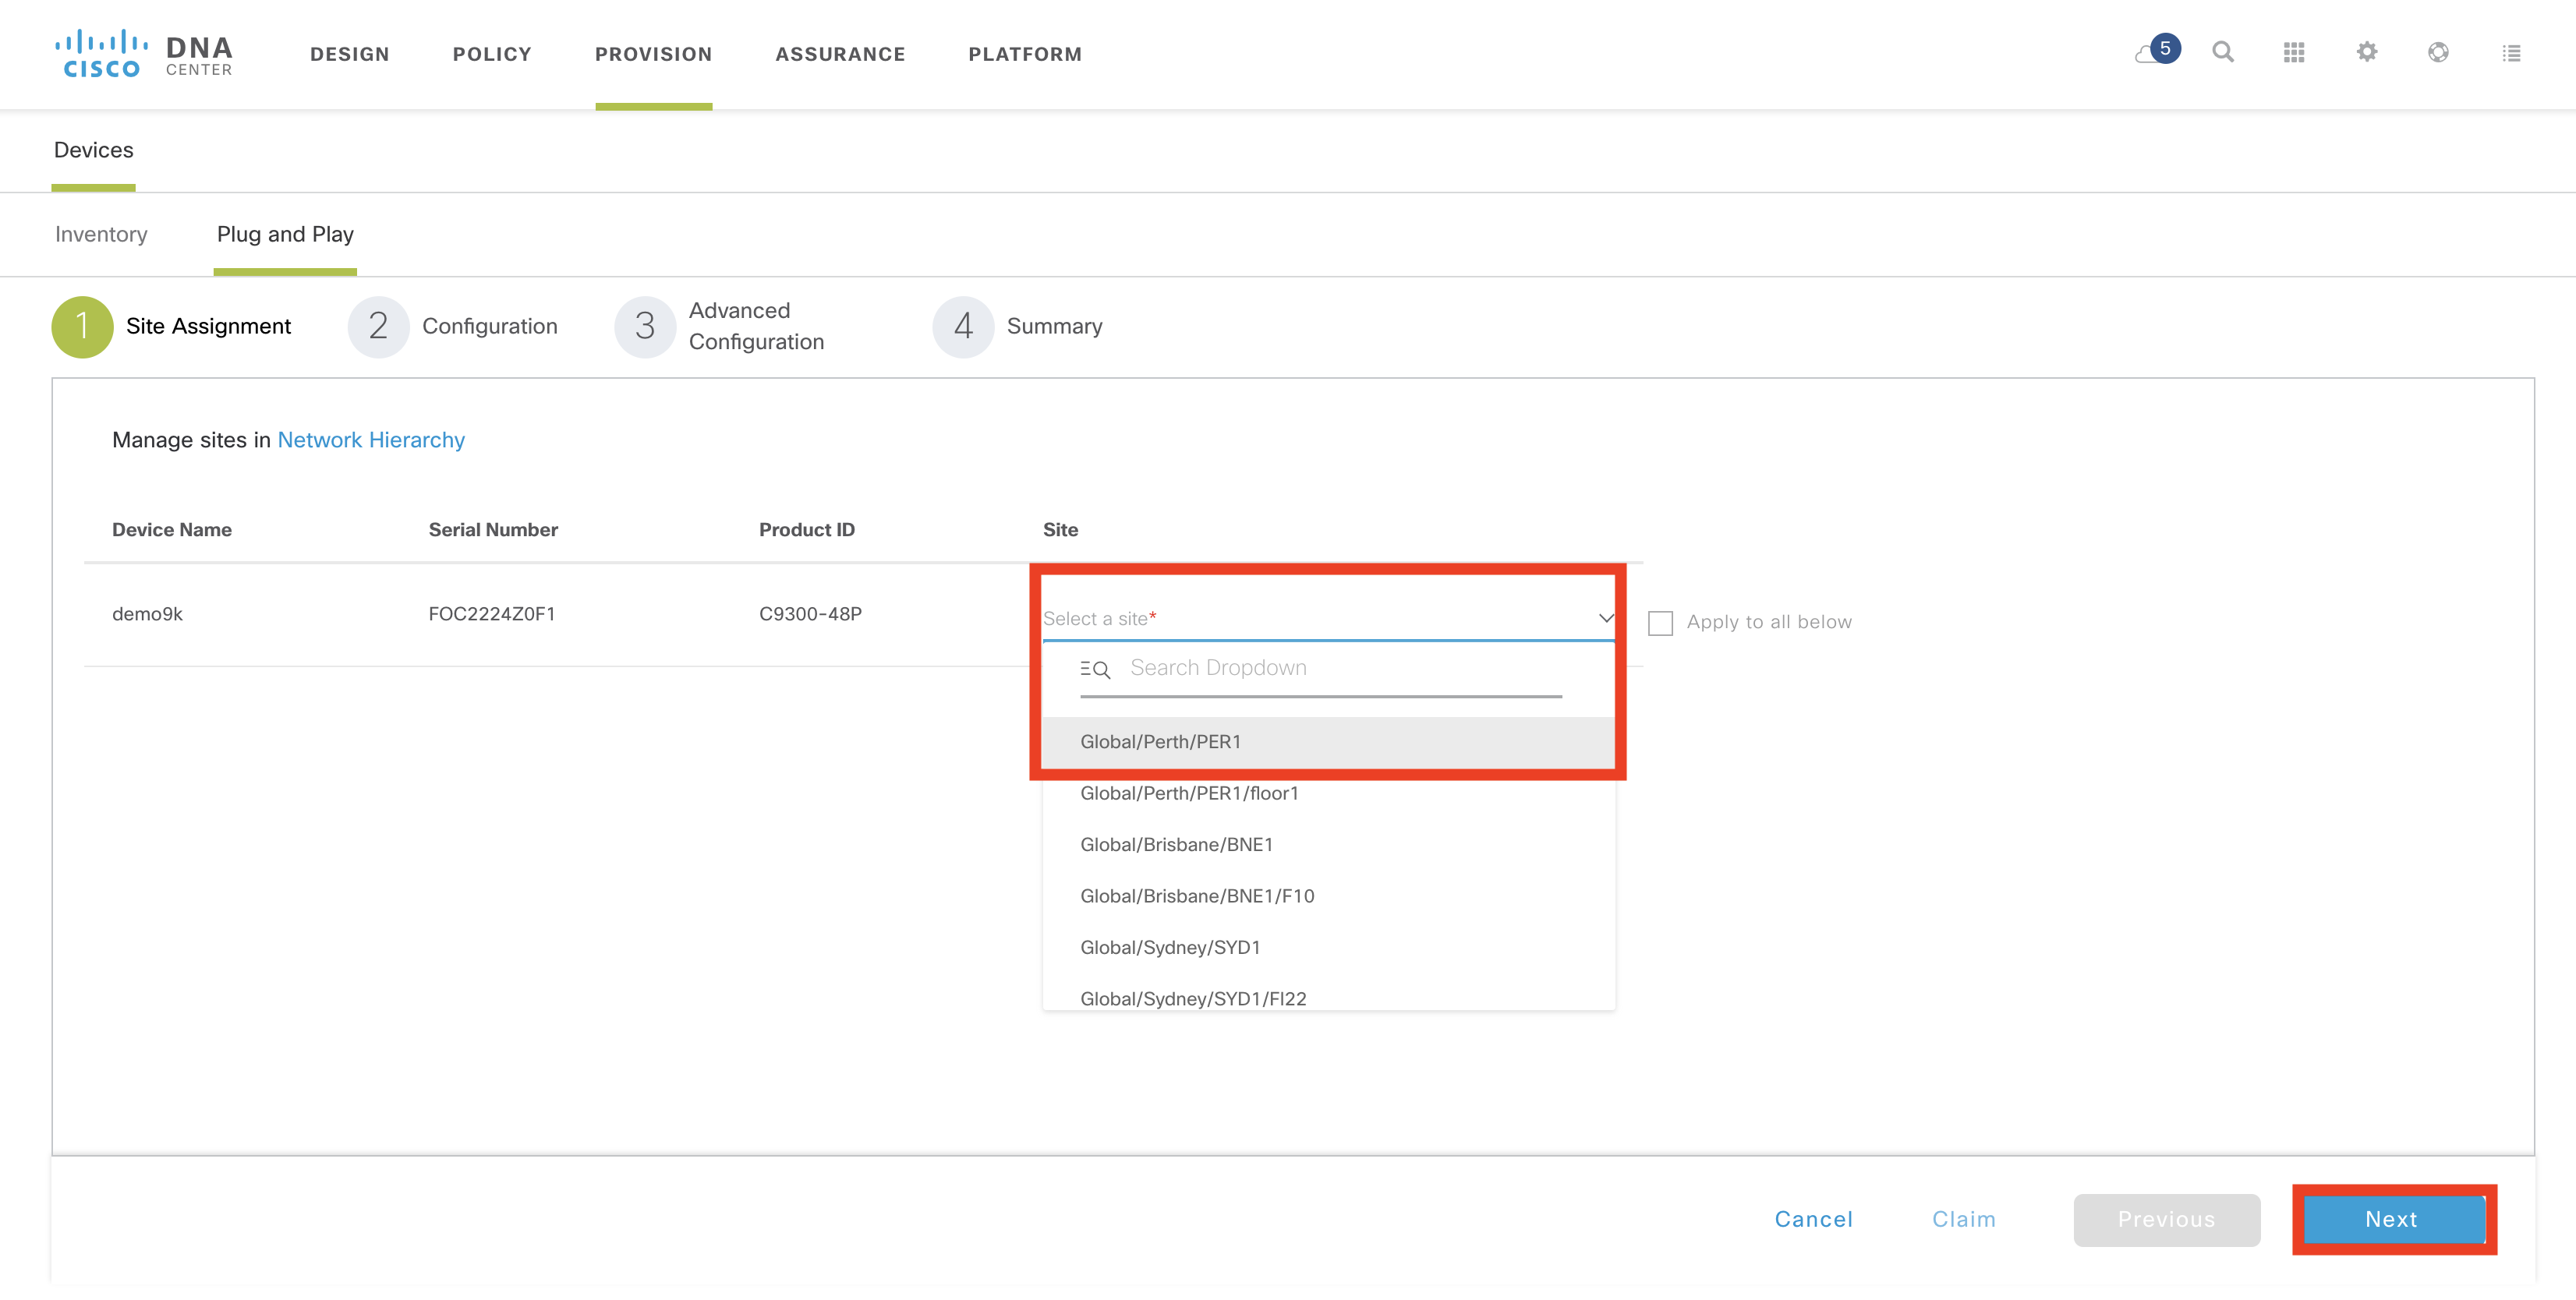The width and height of the screenshot is (2576, 1300).
Task: Click the search filter icon in dropdown
Action: (x=1095, y=669)
